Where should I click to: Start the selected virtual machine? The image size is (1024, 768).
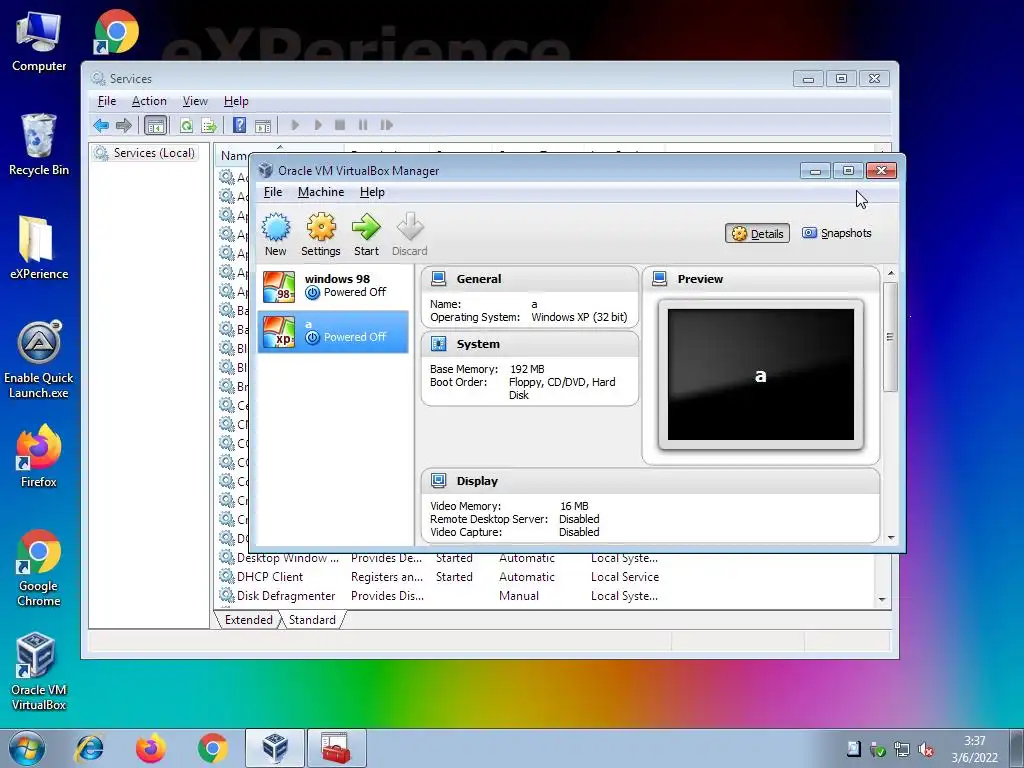click(x=366, y=234)
